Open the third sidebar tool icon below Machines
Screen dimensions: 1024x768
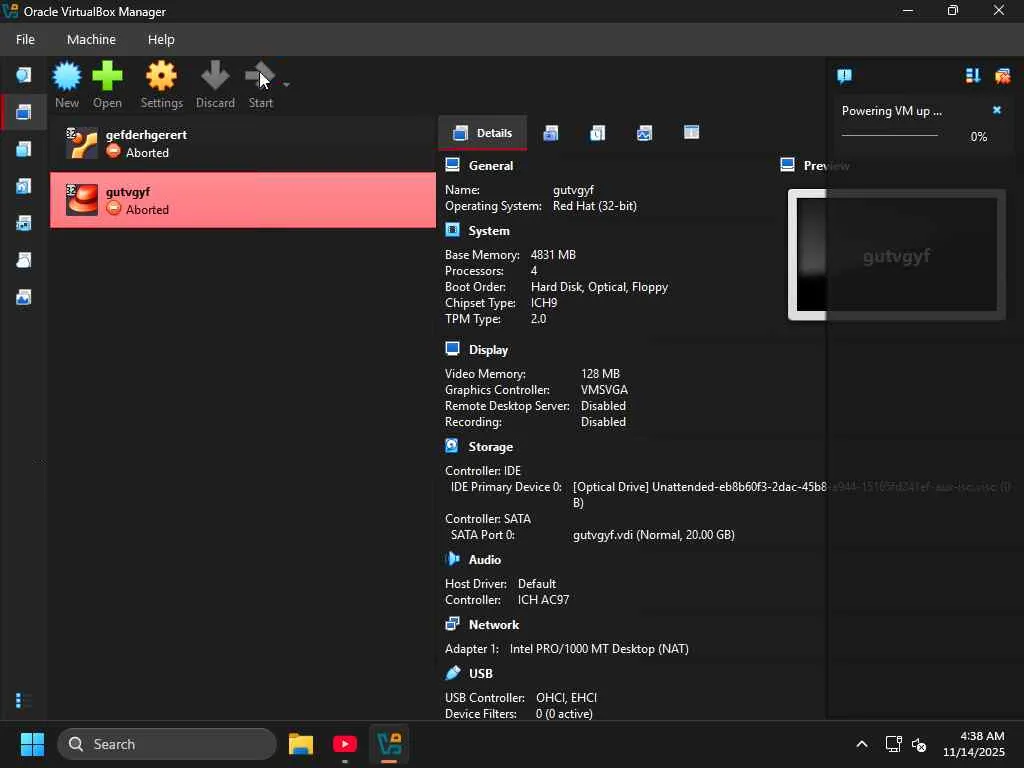pos(24,150)
